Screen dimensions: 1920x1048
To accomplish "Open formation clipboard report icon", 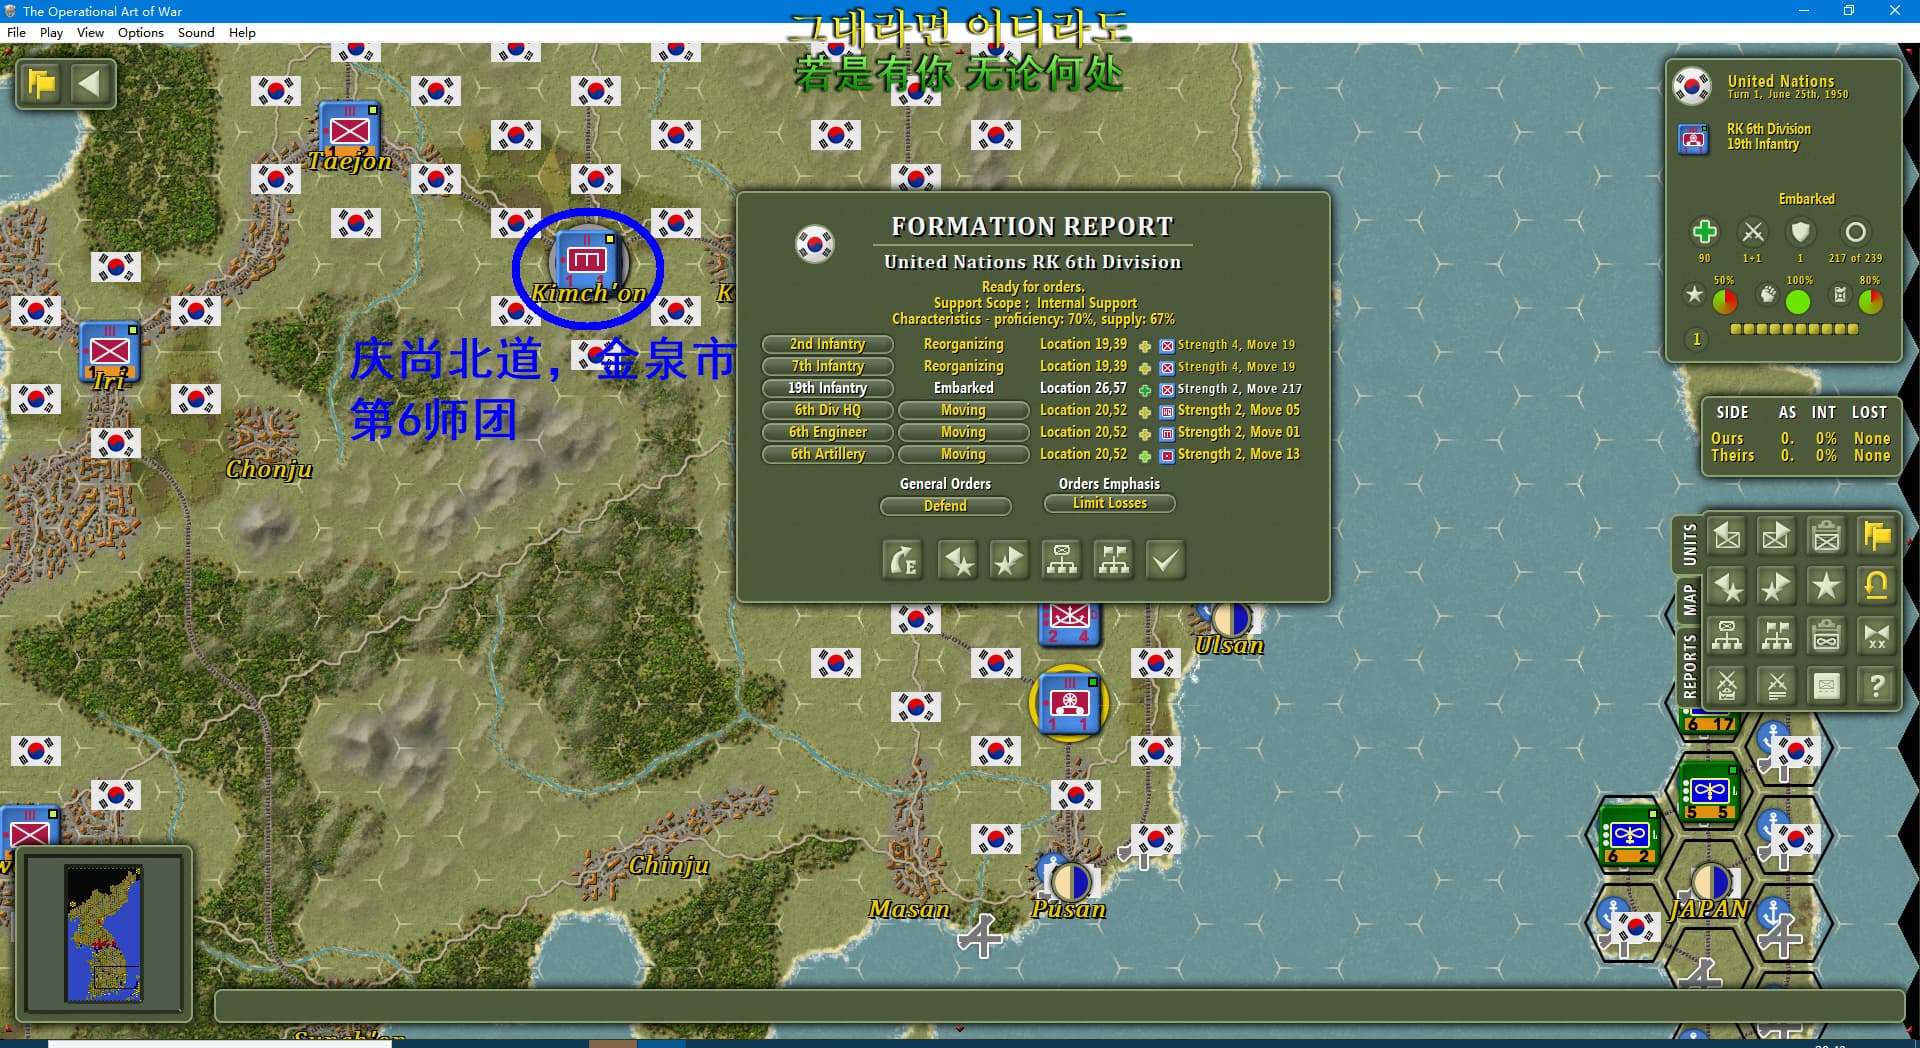I will pyautogui.click(x=1826, y=636).
